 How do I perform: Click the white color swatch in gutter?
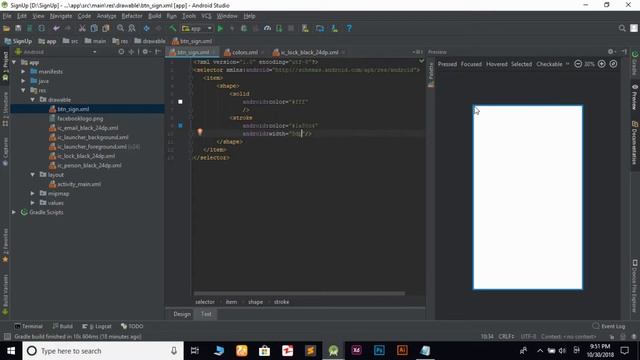click(x=180, y=102)
